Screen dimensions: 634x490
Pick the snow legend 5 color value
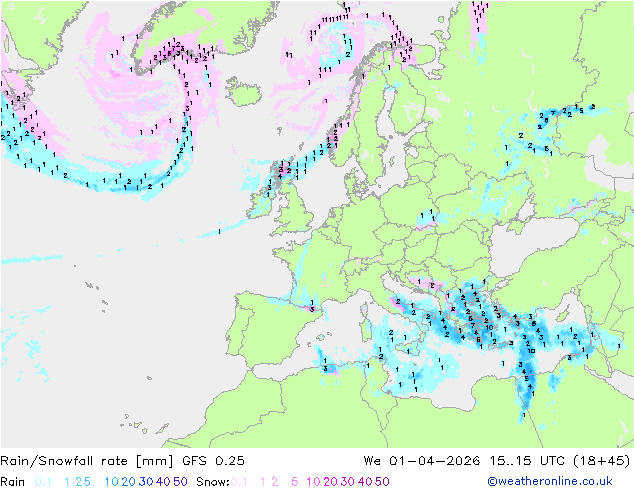(295, 482)
